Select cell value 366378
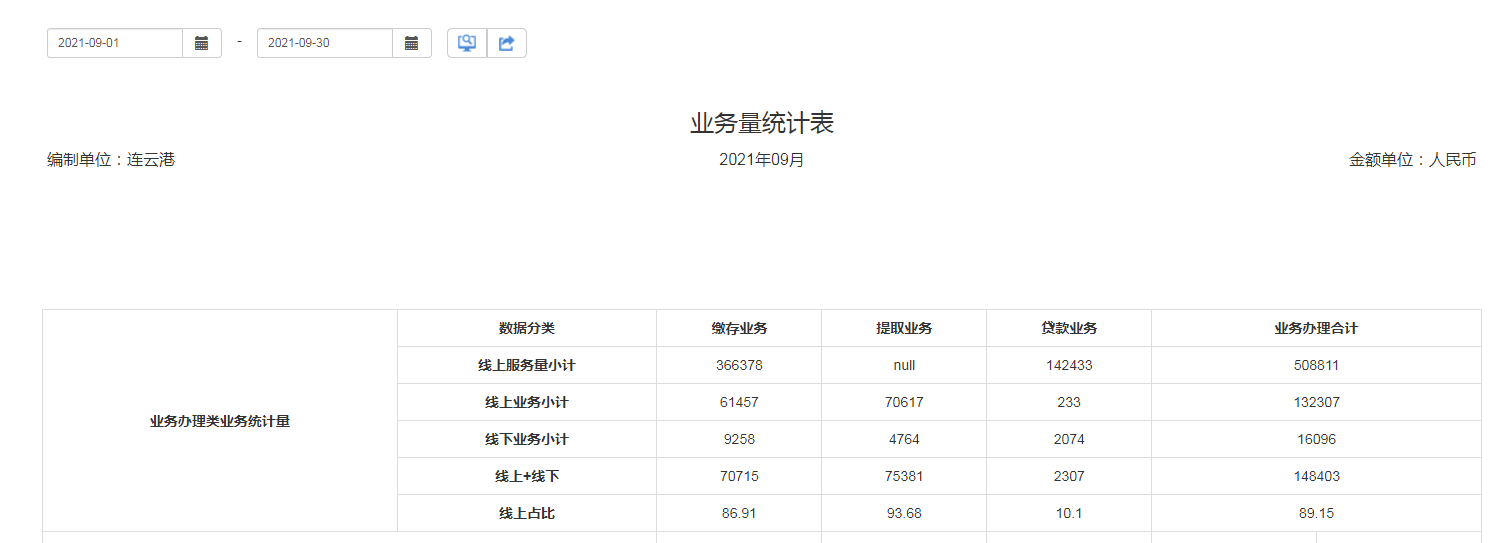Screen dimensions: 1506x543 coord(739,365)
